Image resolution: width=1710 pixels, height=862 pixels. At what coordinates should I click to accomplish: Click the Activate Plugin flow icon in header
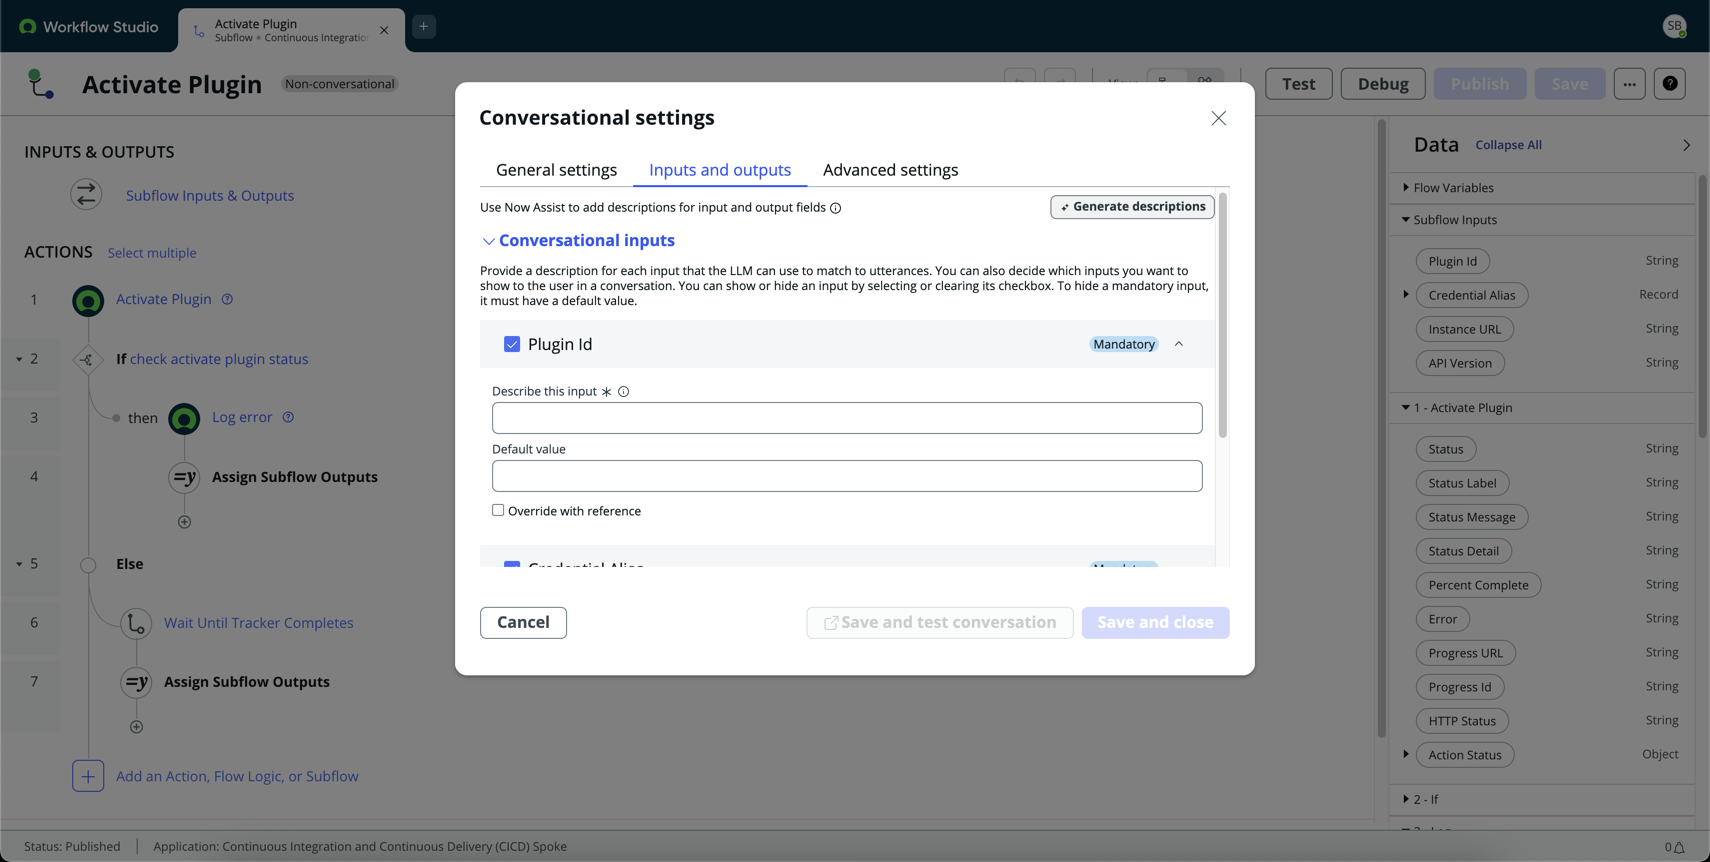point(40,84)
